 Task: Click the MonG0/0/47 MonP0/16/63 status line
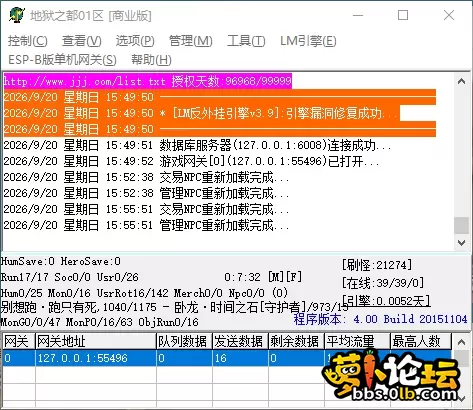tap(99, 322)
